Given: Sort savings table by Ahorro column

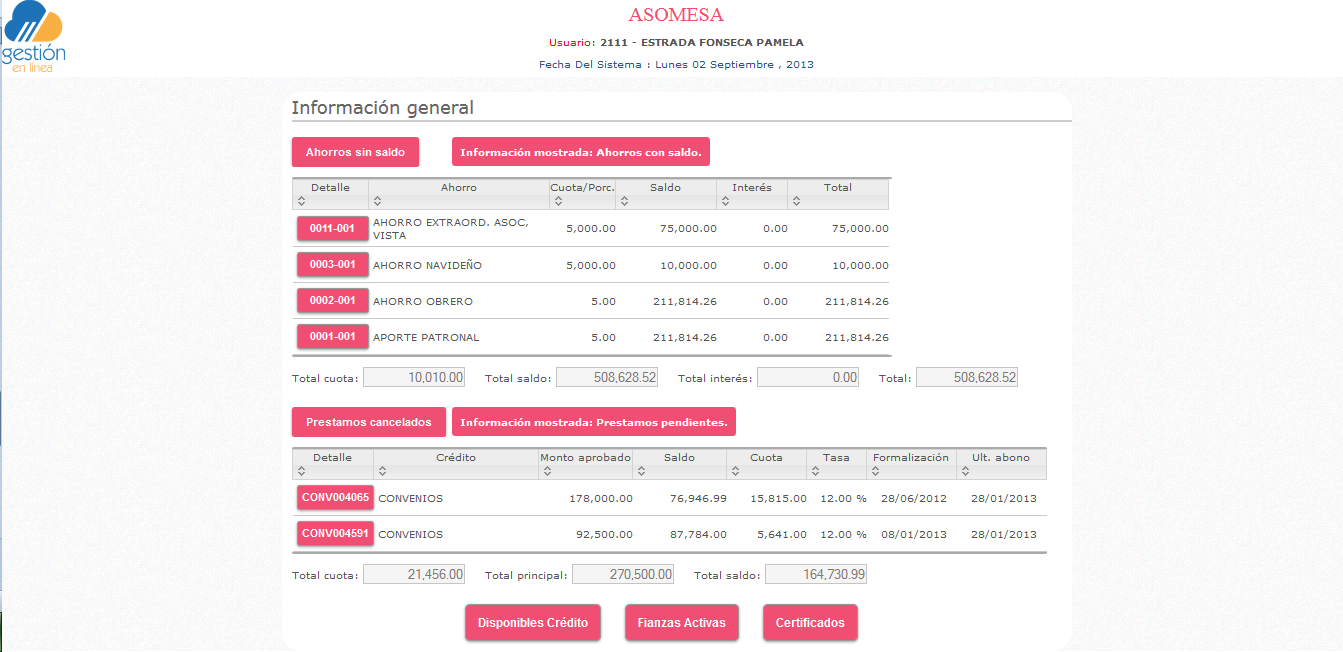Looking at the screenshot, I should point(459,194).
